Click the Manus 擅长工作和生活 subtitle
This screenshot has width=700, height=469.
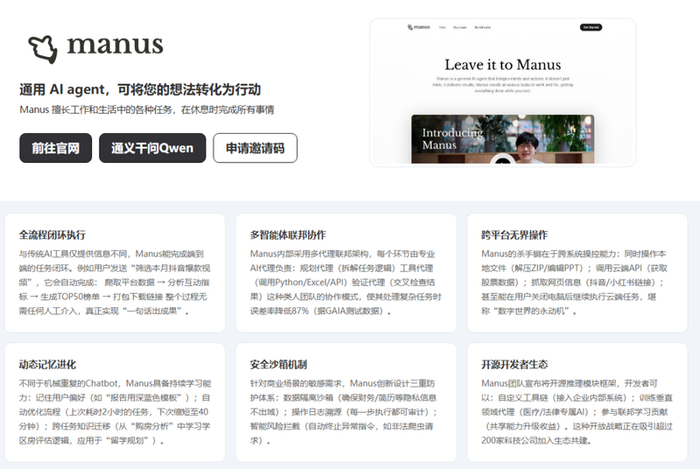coord(146,110)
